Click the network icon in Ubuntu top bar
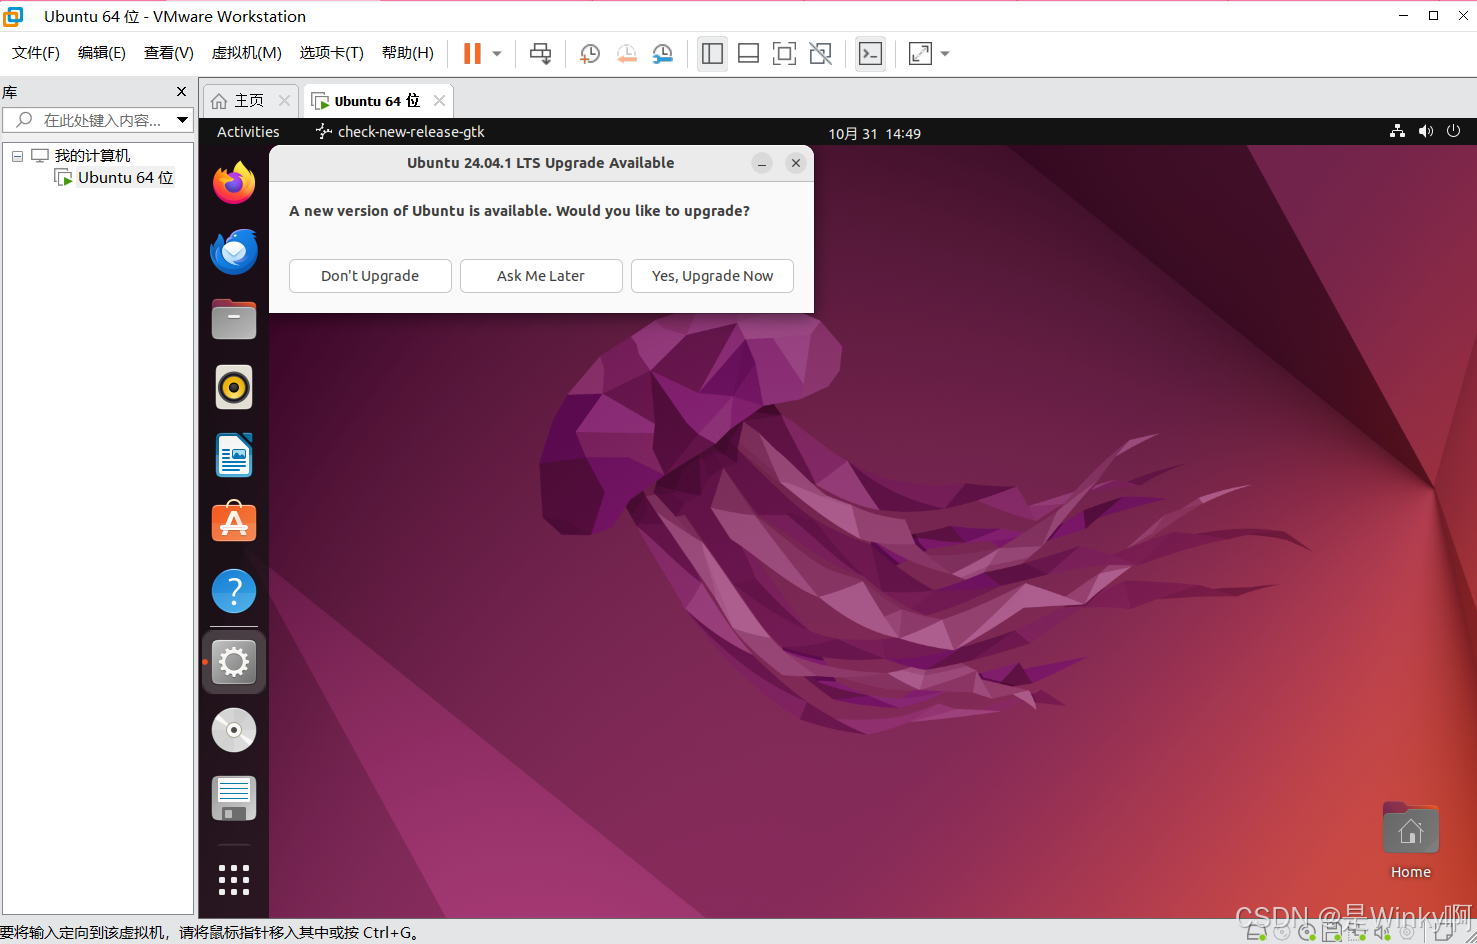 tap(1397, 131)
